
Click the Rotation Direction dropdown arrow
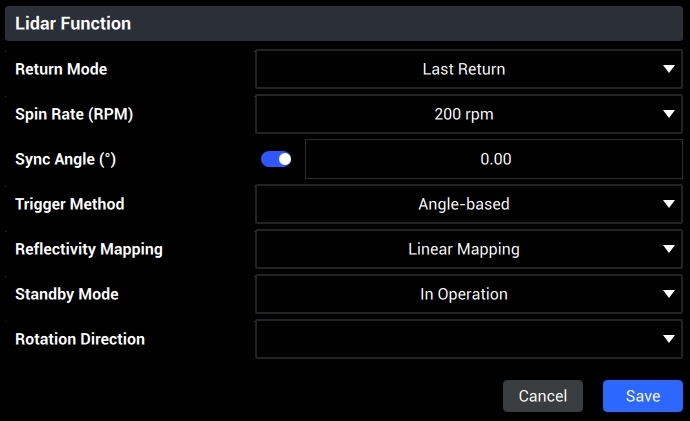[669, 339]
